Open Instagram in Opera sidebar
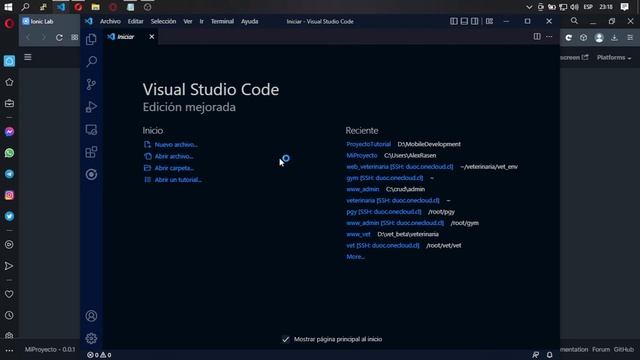The width and height of the screenshot is (640, 360). tap(9, 196)
